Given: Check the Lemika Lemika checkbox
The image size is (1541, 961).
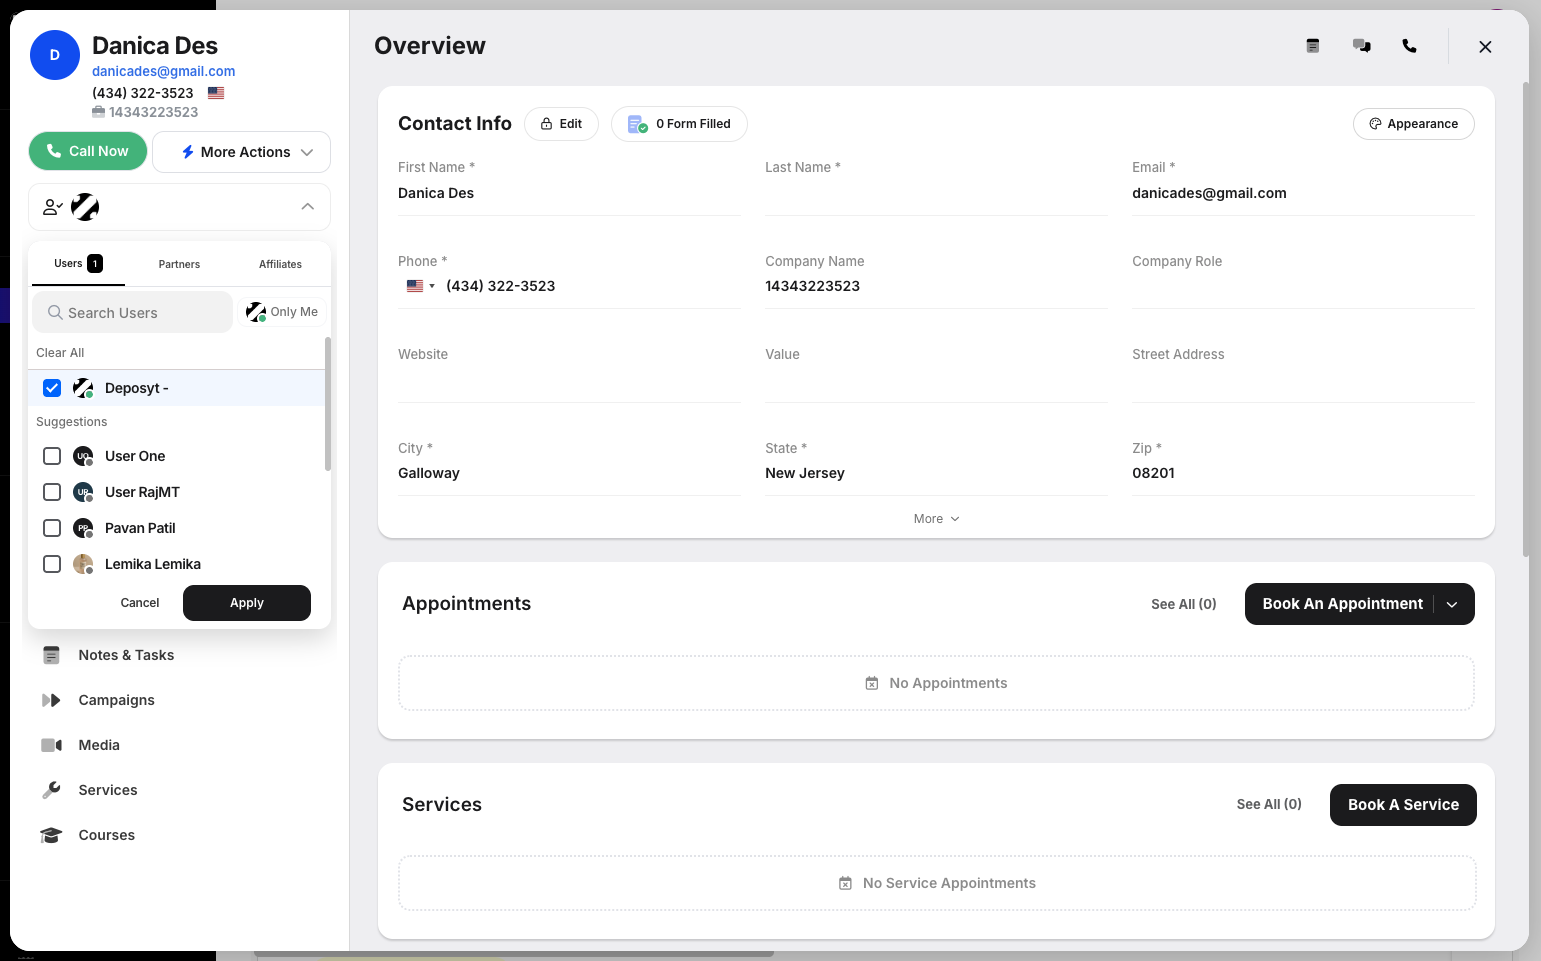Looking at the screenshot, I should pos(52,564).
